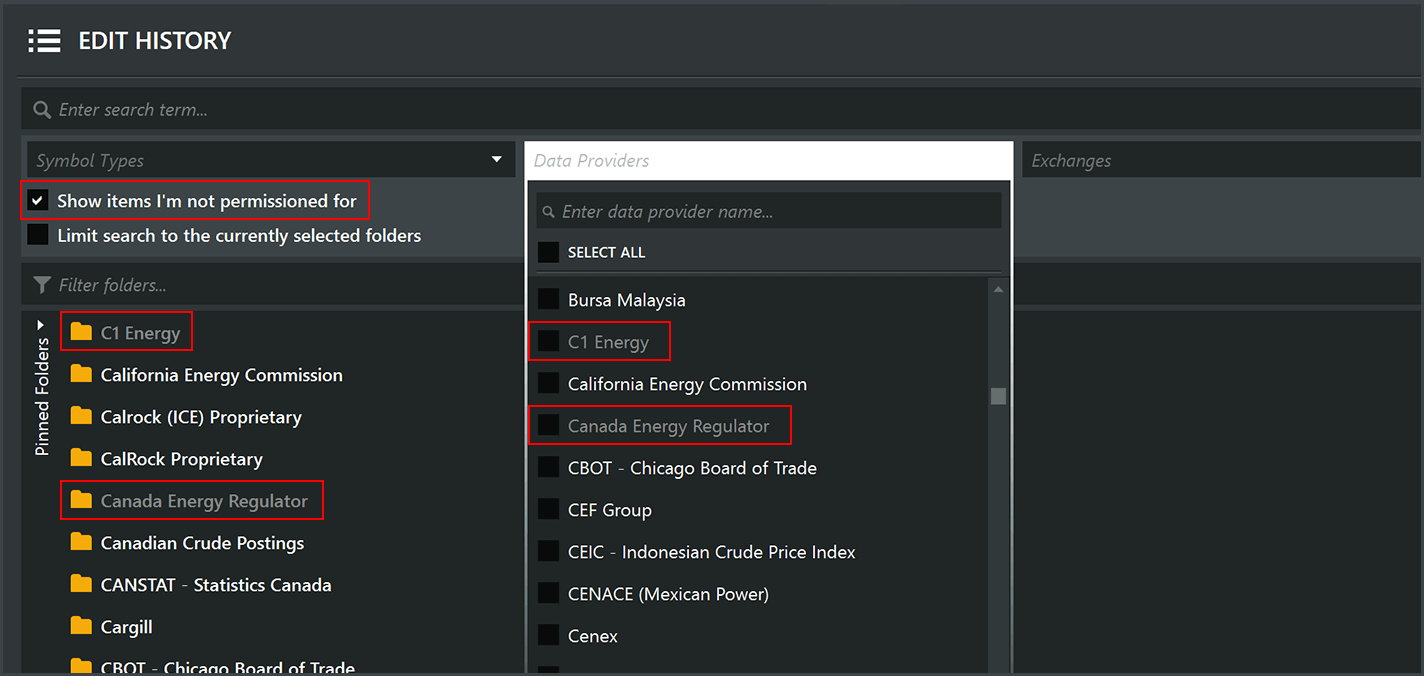
Task: Check the CBOT - Chicago Board of Trade provider checkbox
Action: (548, 467)
